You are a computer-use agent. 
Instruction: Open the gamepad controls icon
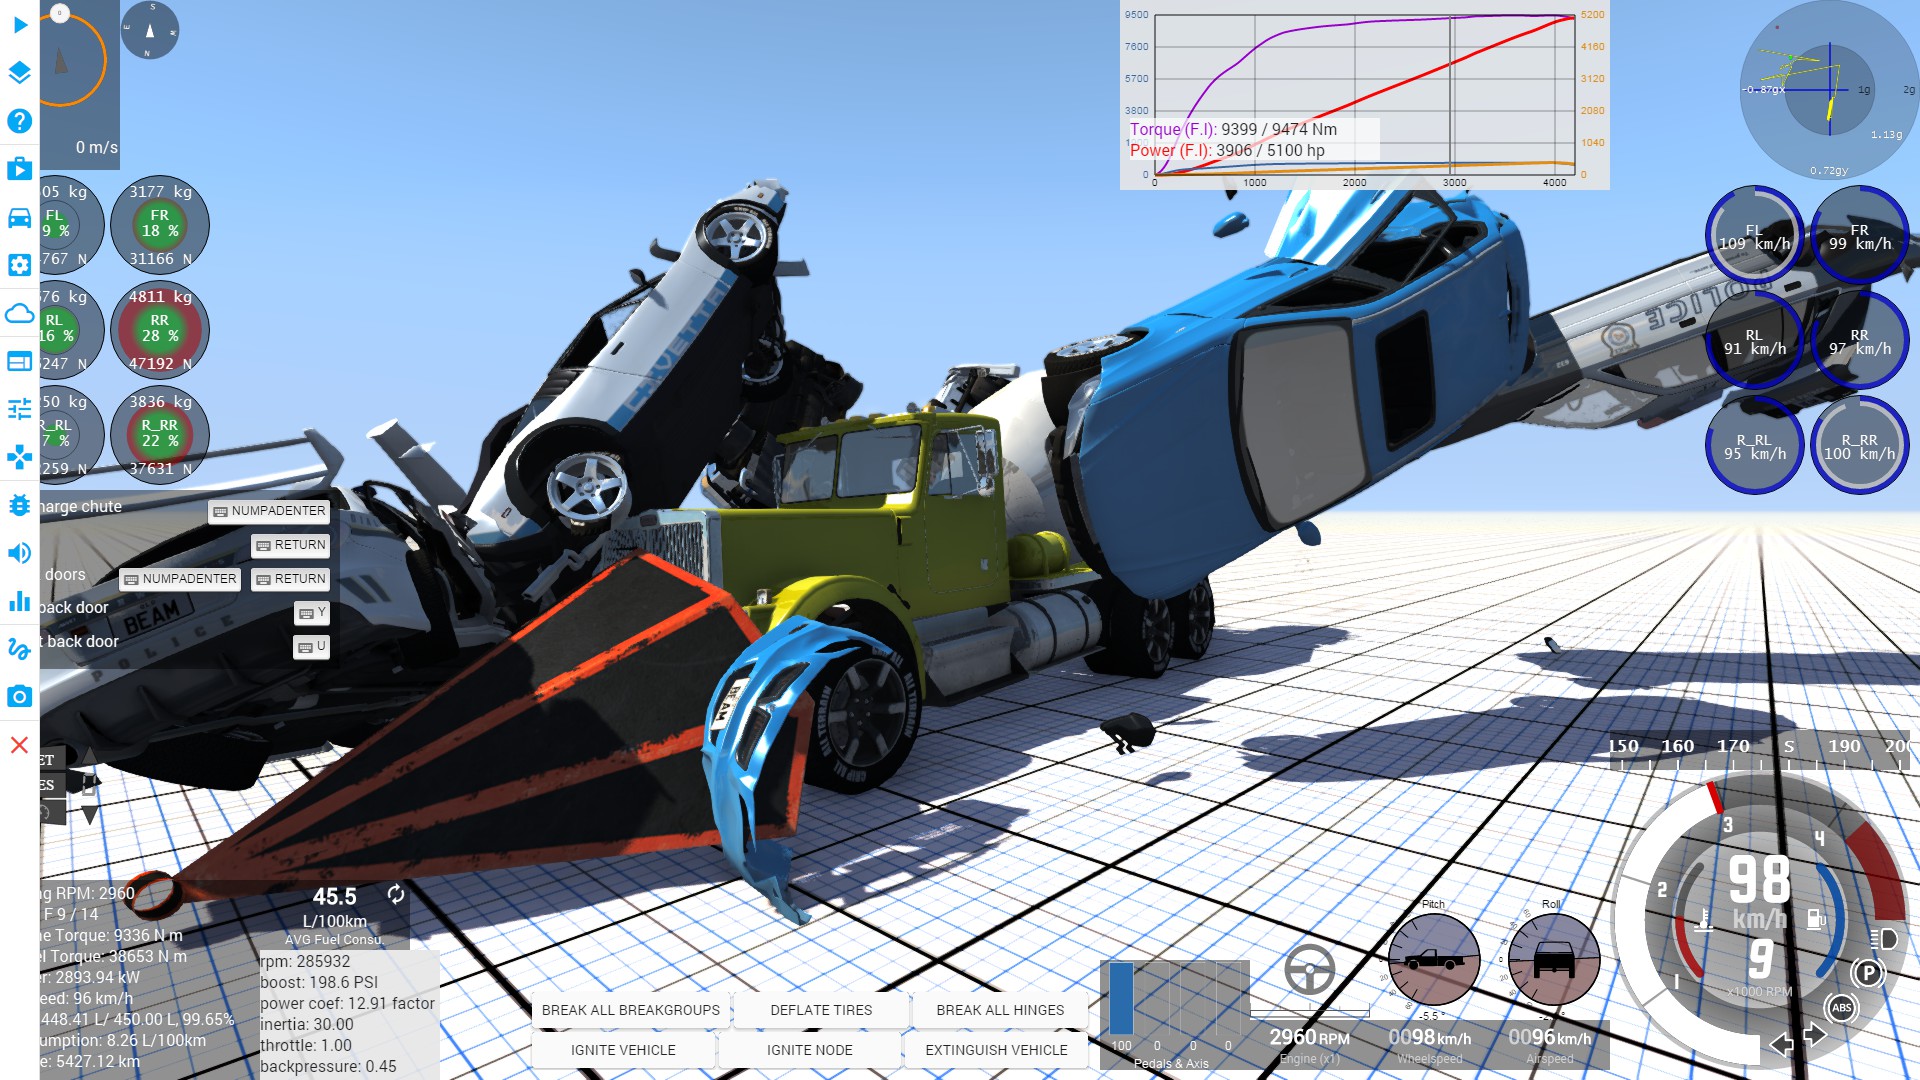coord(19,457)
